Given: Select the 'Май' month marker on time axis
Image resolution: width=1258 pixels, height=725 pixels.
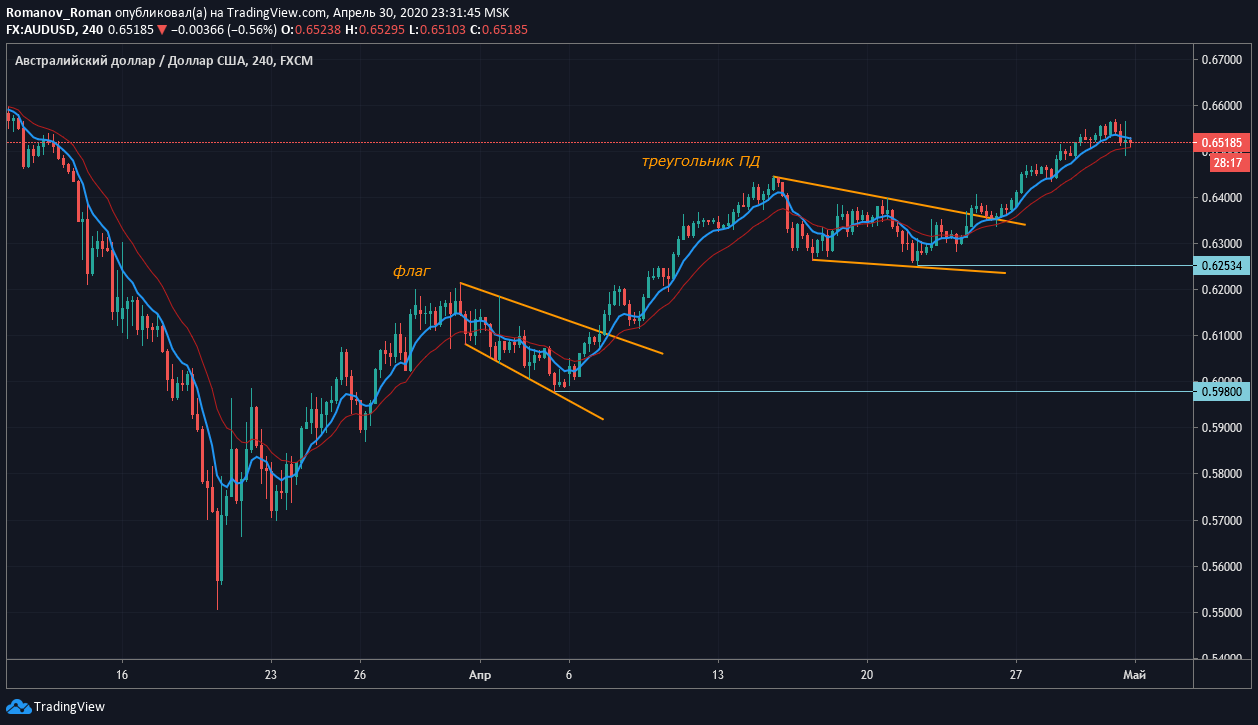Looking at the screenshot, I should click(x=1135, y=675).
